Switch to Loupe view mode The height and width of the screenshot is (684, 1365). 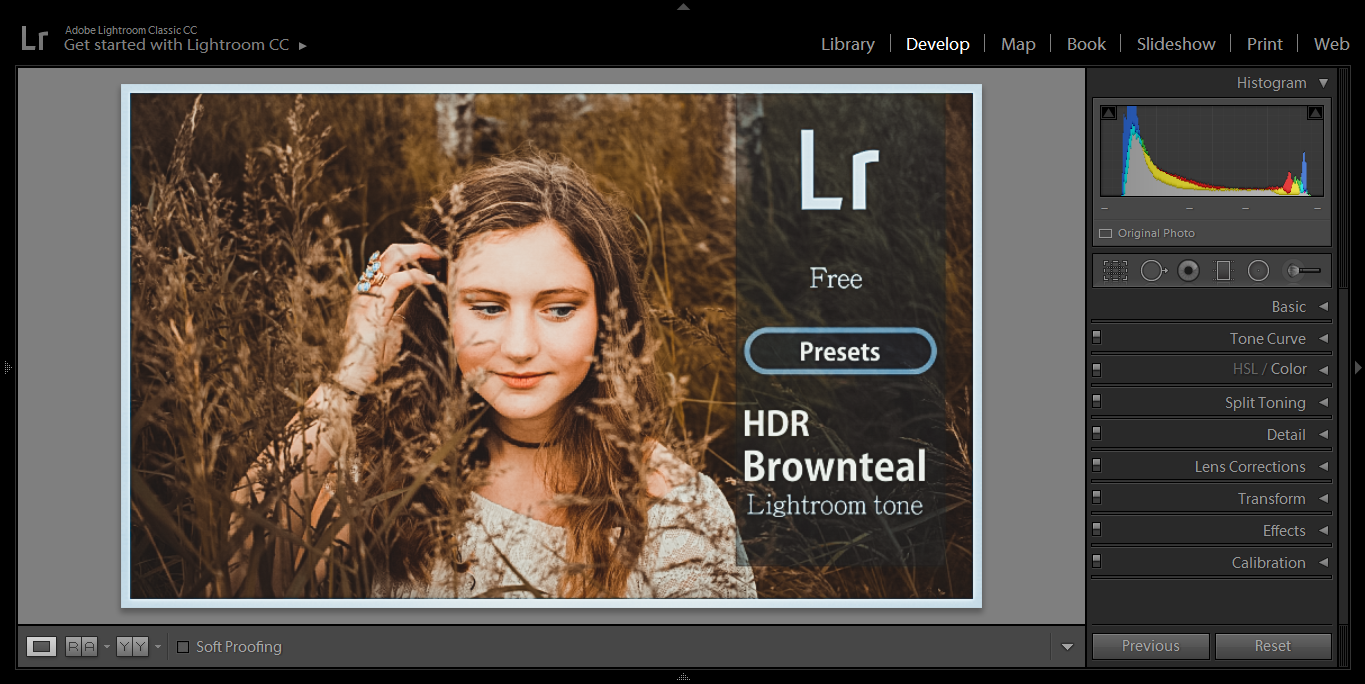tap(41, 647)
